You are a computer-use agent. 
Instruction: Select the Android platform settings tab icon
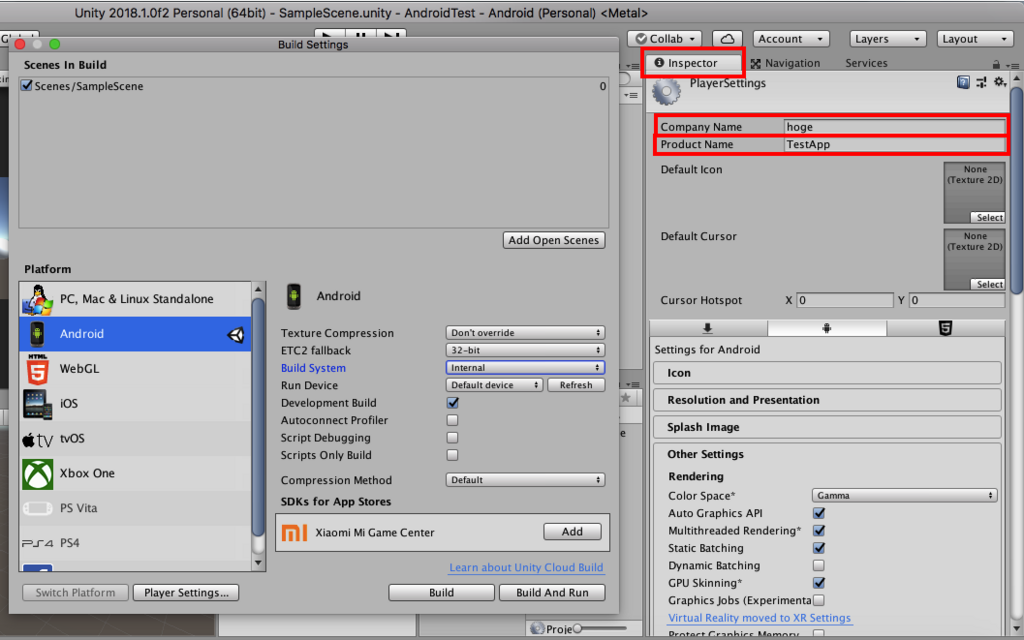point(827,328)
